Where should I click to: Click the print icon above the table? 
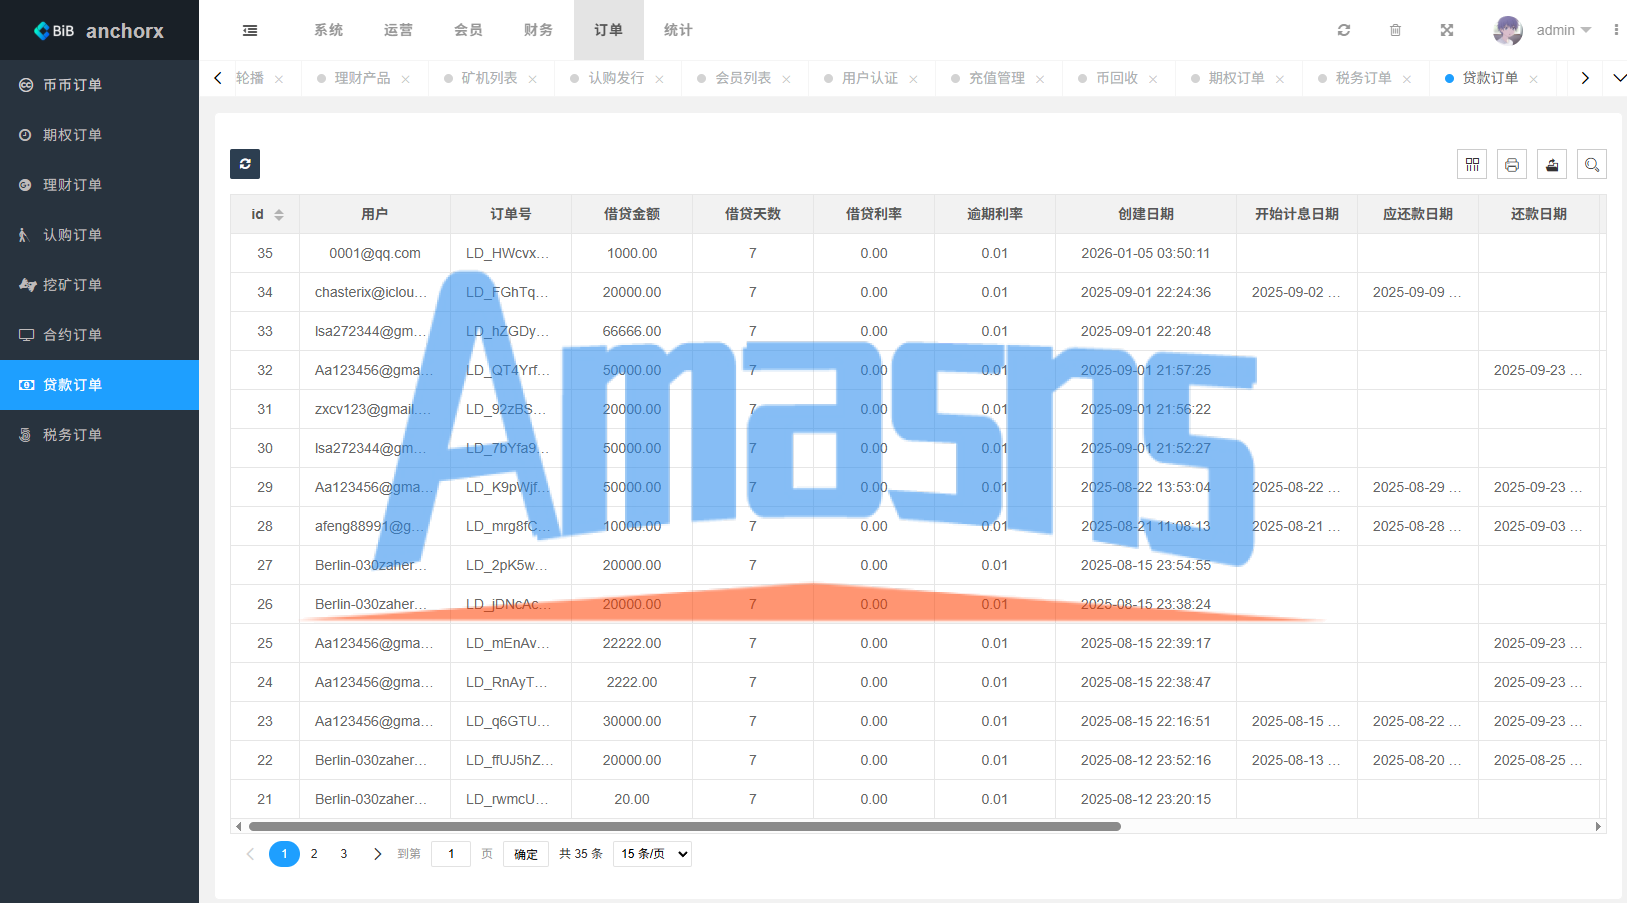(x=1512, y=164)
